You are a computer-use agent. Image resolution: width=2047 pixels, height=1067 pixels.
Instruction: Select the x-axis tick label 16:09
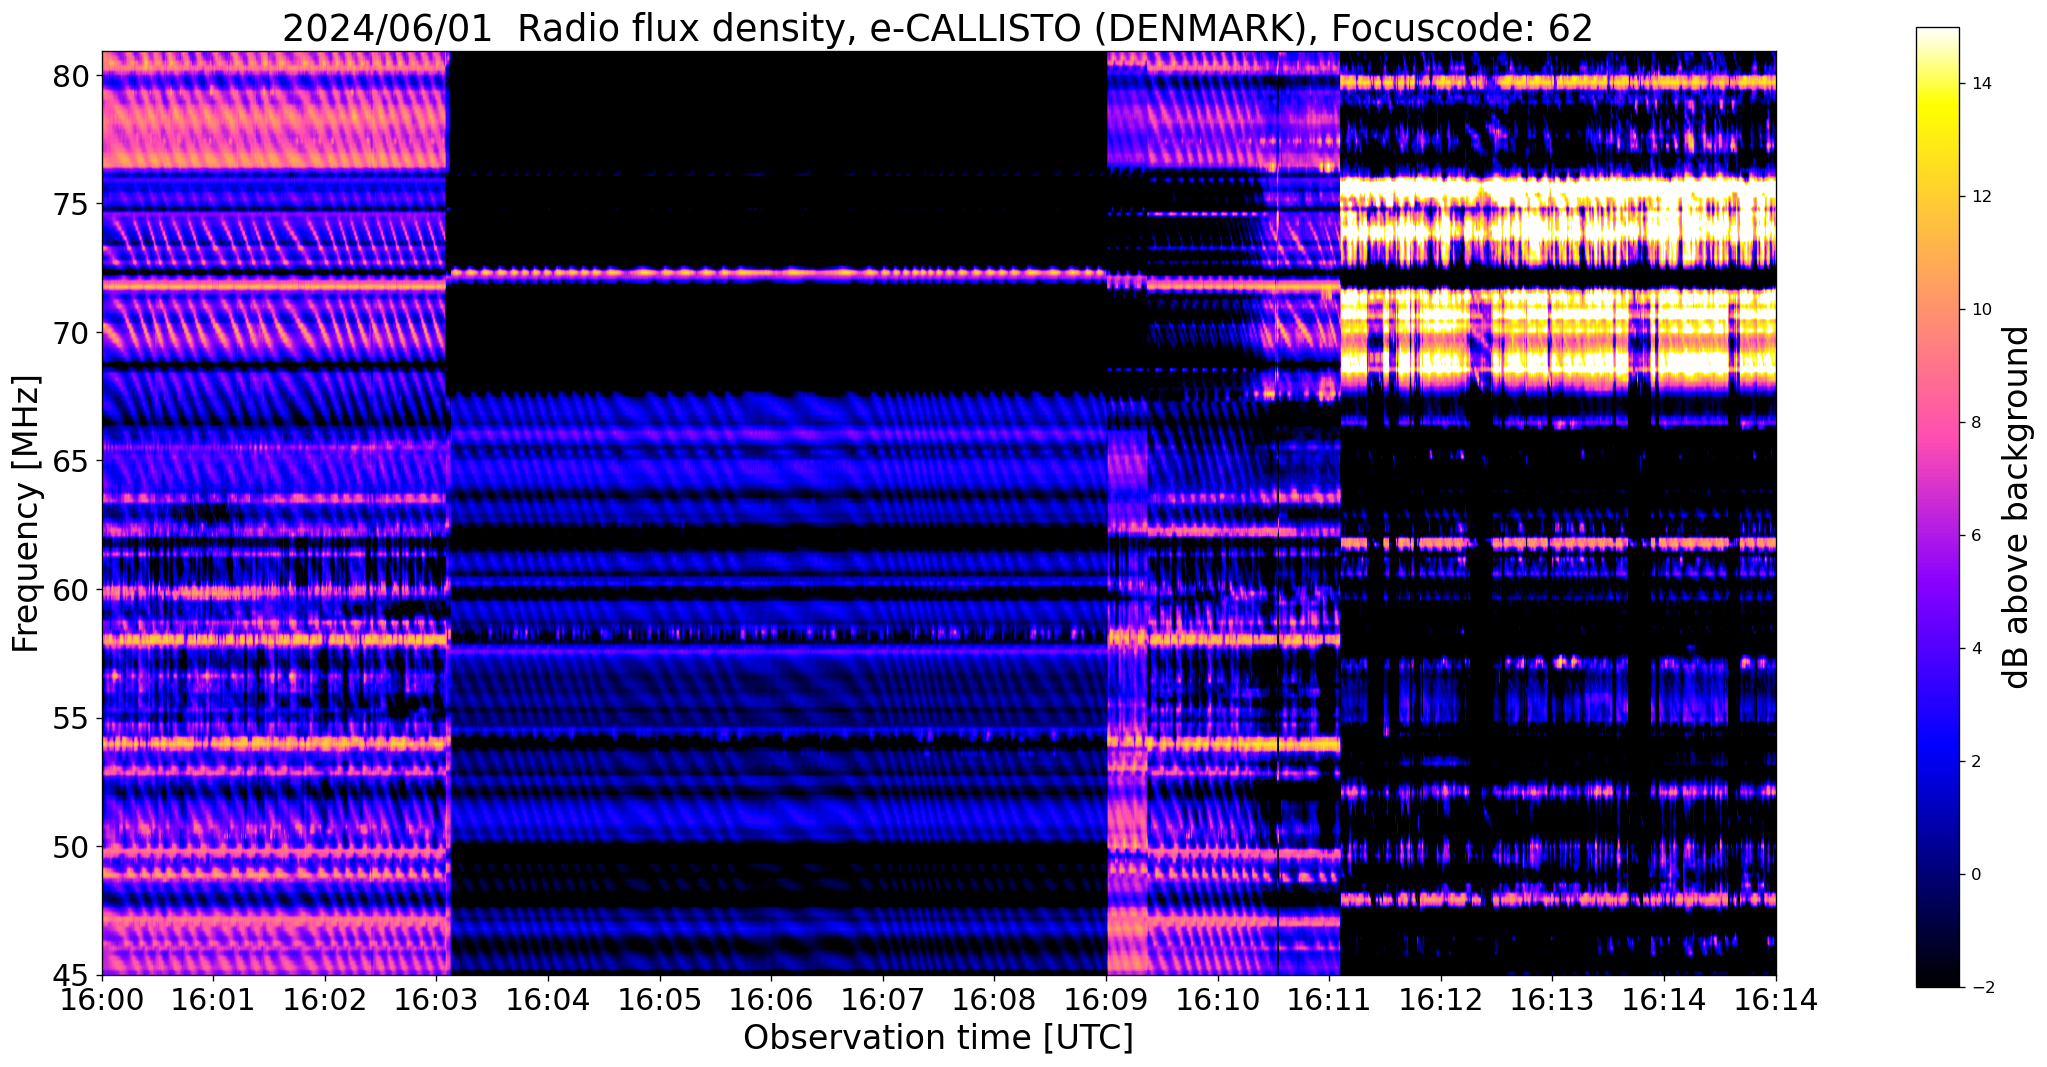click(x=1106, y=999)
